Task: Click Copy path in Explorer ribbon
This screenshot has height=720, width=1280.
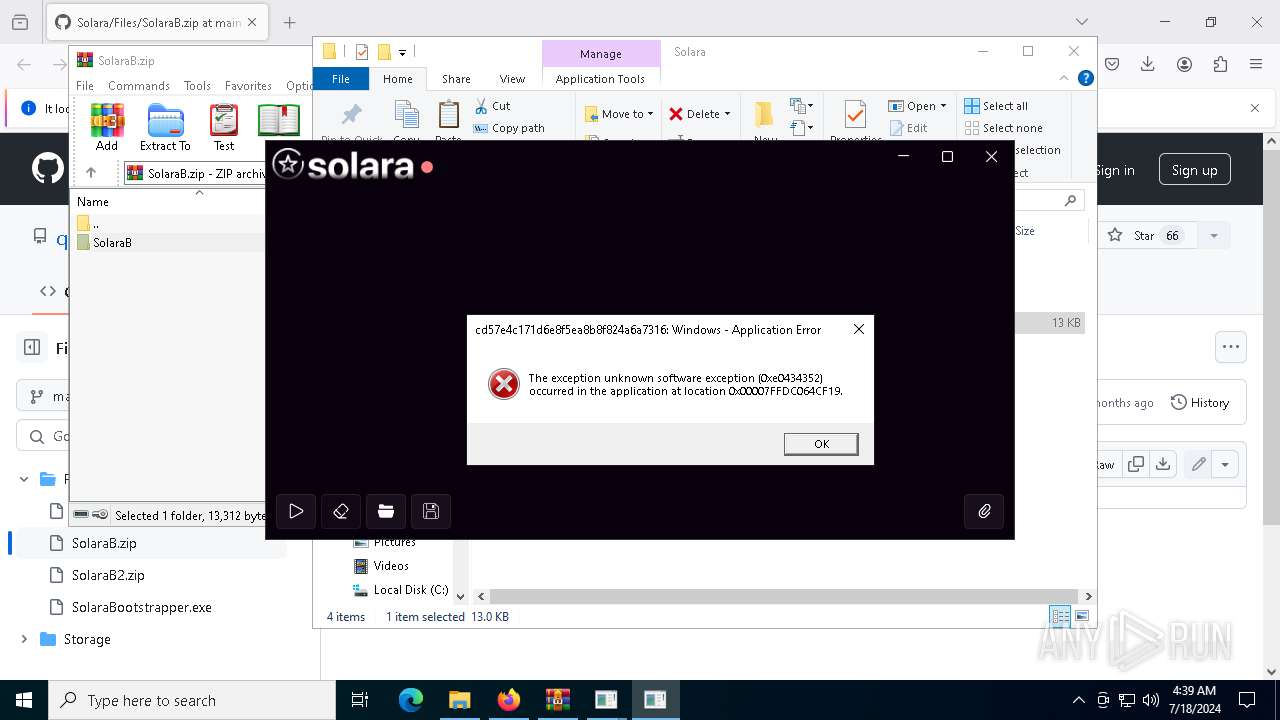Action: point(509,128)
